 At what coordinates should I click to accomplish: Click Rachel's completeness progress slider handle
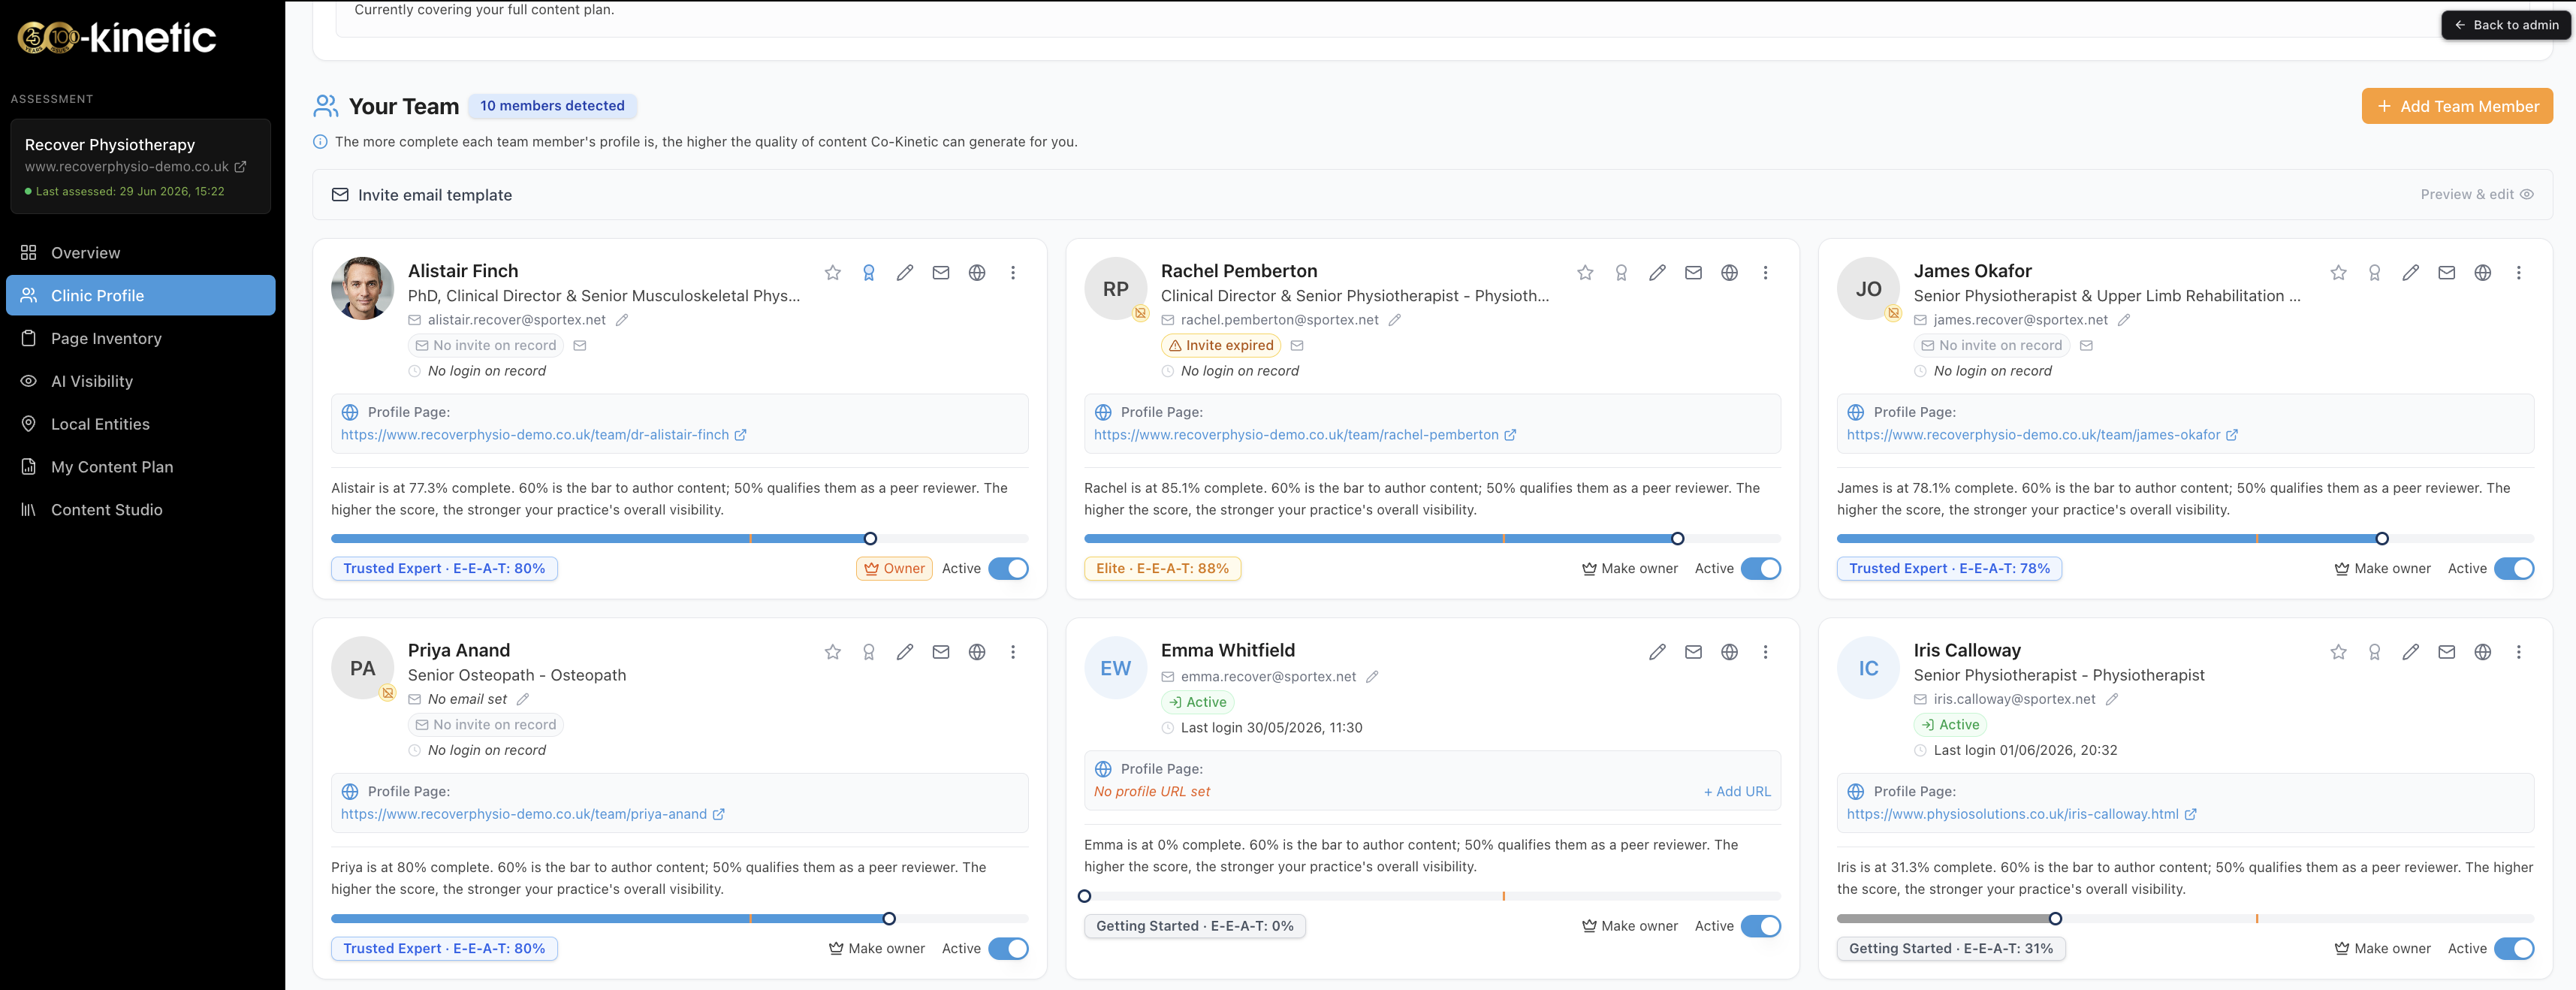coord(1677,539)
